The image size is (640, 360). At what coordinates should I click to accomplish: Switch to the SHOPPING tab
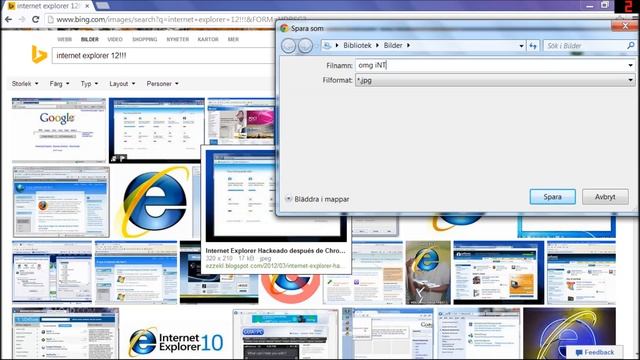[x=144, y=39]
